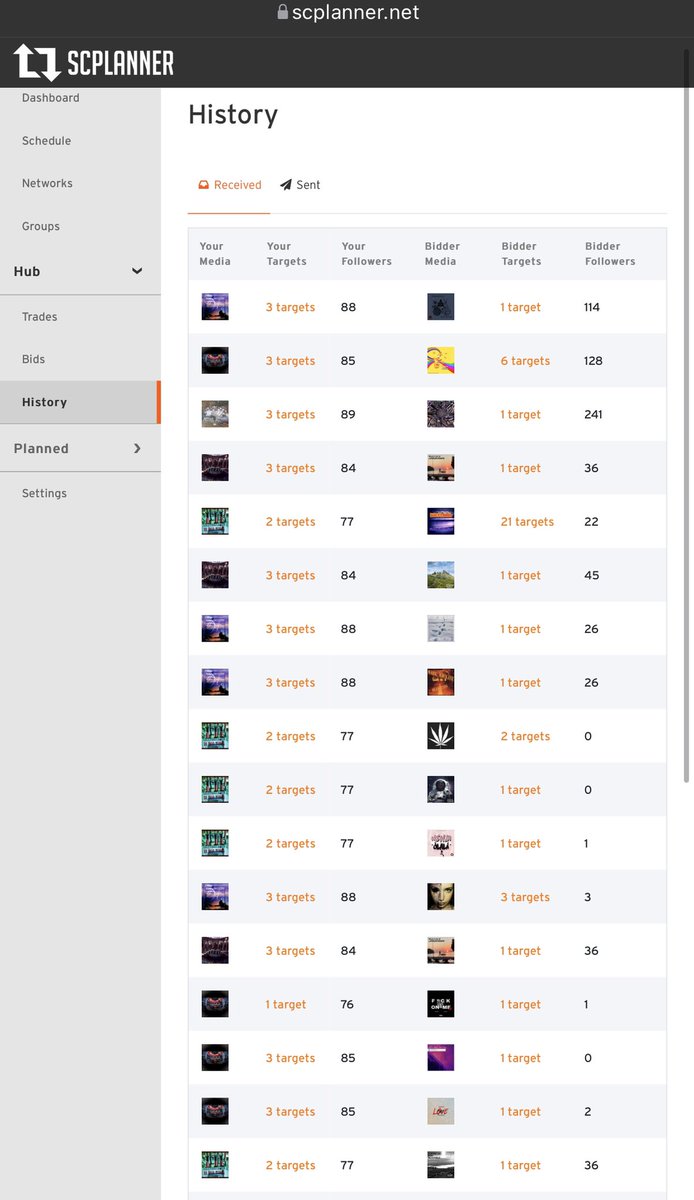Image resolution: width=694 pixels, height=1200 pixels.
Task: Open the 'Love' bidder media thumbnail
Action: (x=440, y=1112)
